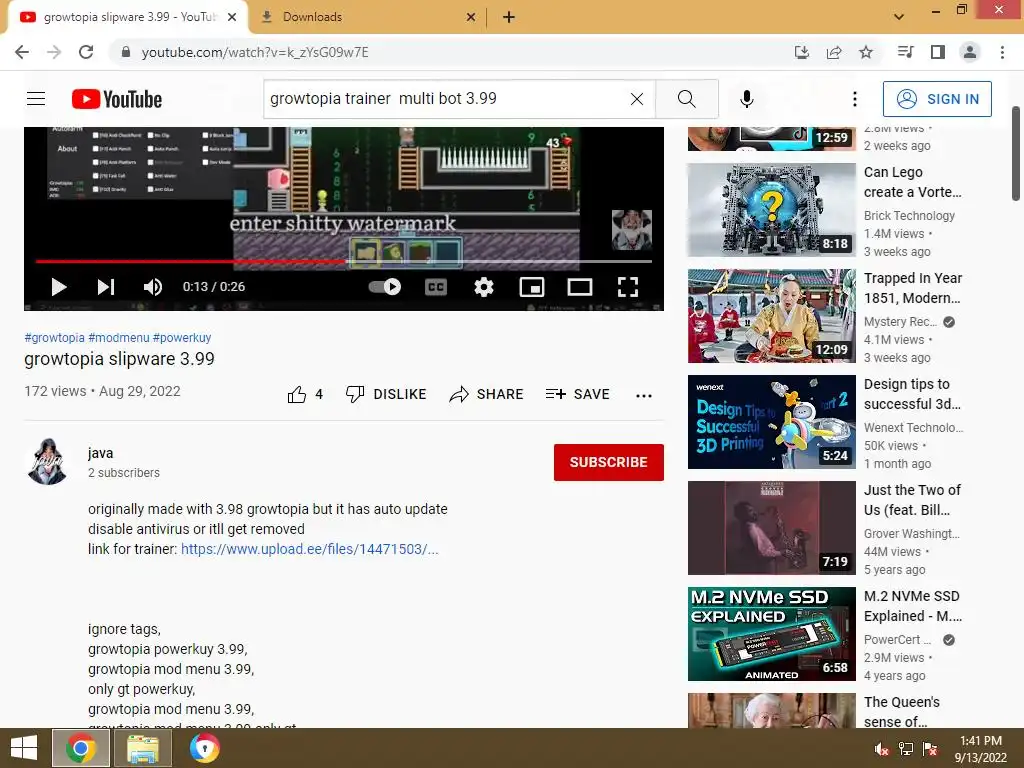
Task: Click the share page icon in address bar
Action: (x=834, y=52)
